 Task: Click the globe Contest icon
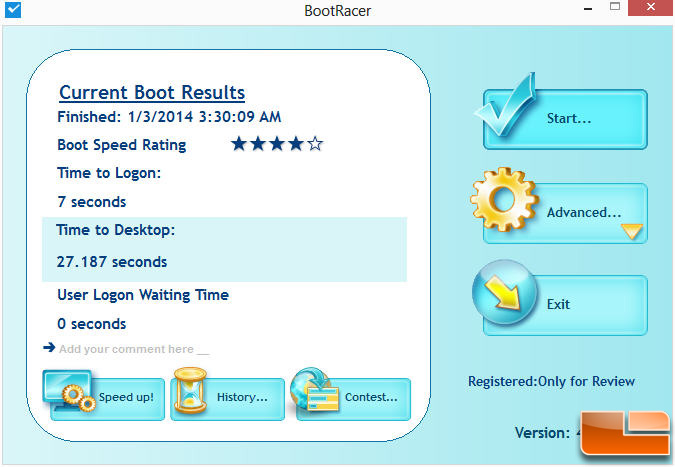coord(315,389)
